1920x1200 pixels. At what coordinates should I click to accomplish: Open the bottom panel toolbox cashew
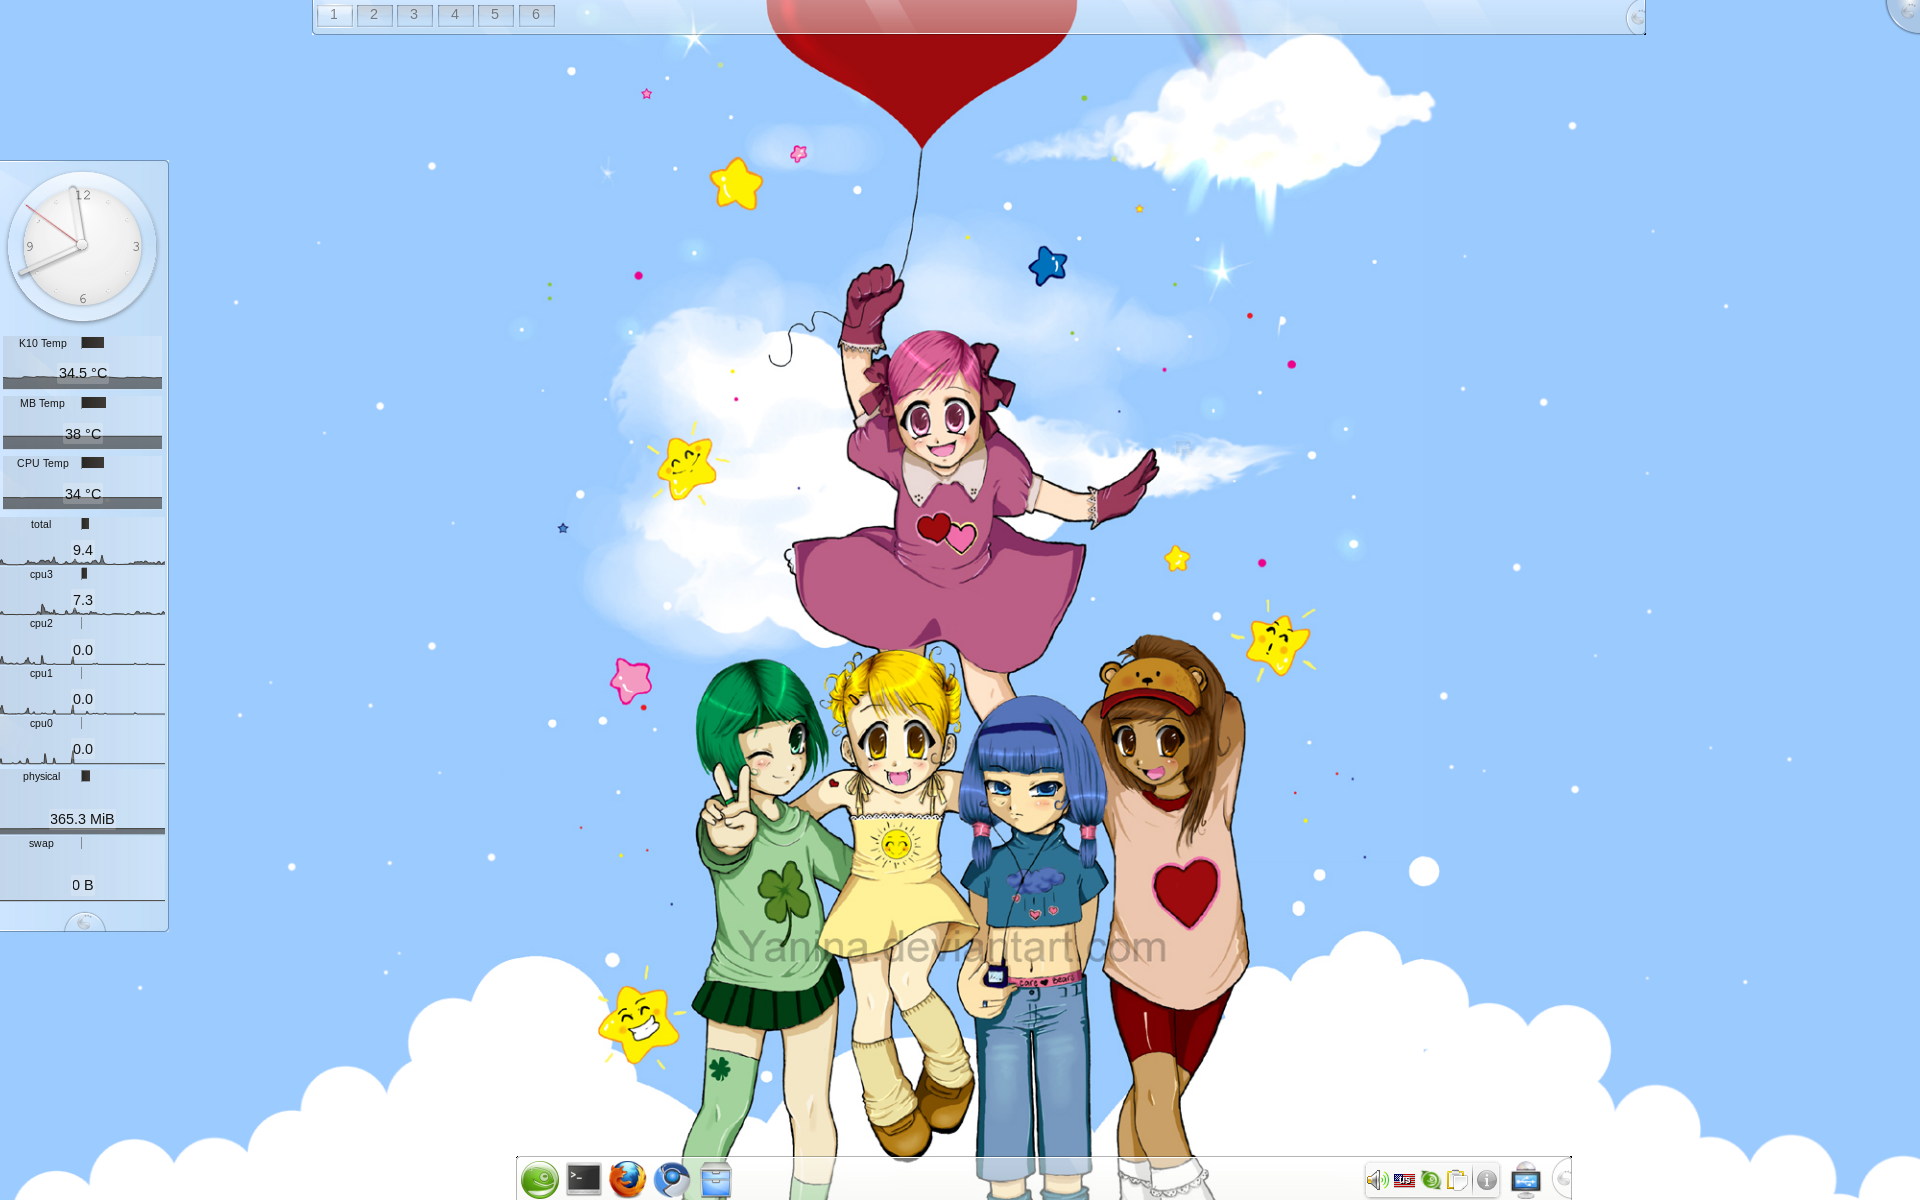[x=1563, y=1180]
